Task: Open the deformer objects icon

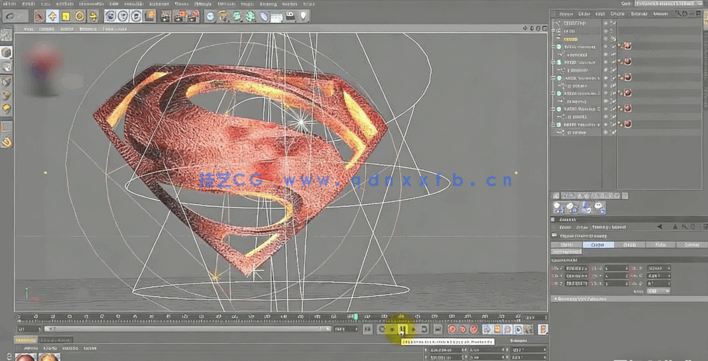Action: click(x=264, y=17)
